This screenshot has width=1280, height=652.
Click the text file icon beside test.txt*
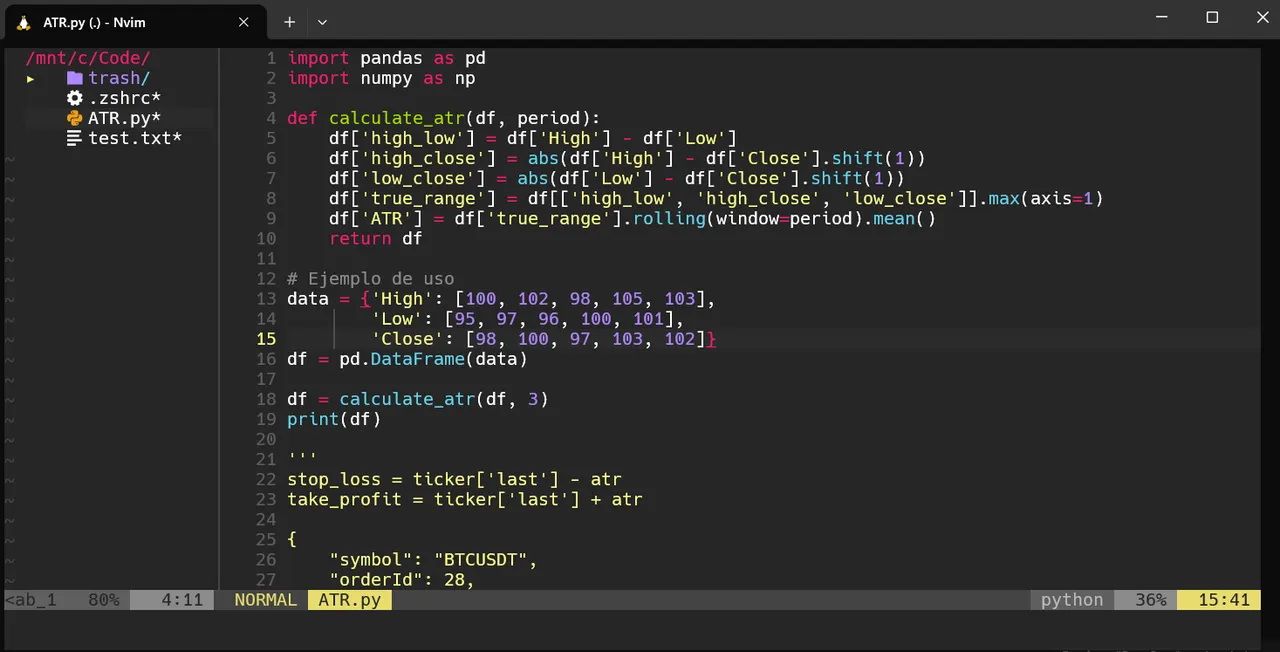tap(74, 138)
